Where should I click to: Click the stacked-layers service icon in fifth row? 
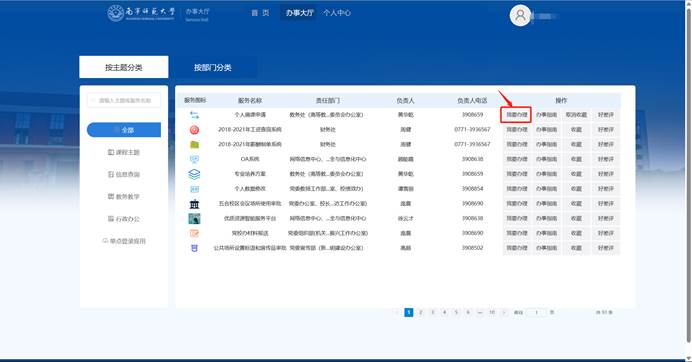(194, 174)
